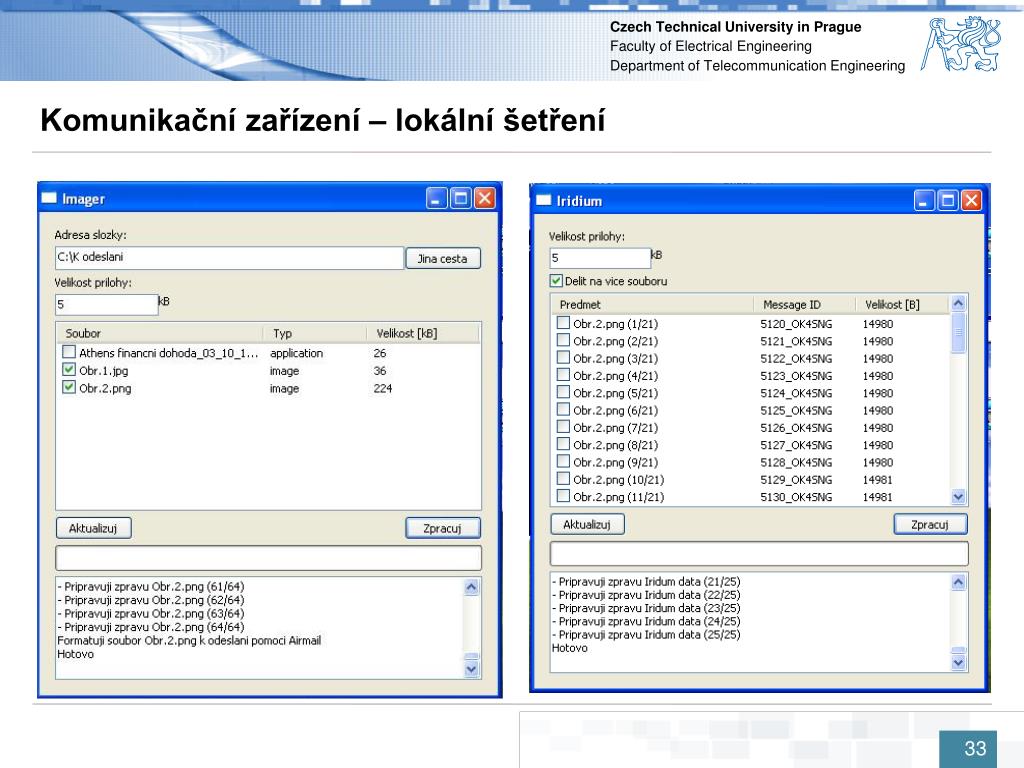Sort by the Soubor column header

click(161, 333)
